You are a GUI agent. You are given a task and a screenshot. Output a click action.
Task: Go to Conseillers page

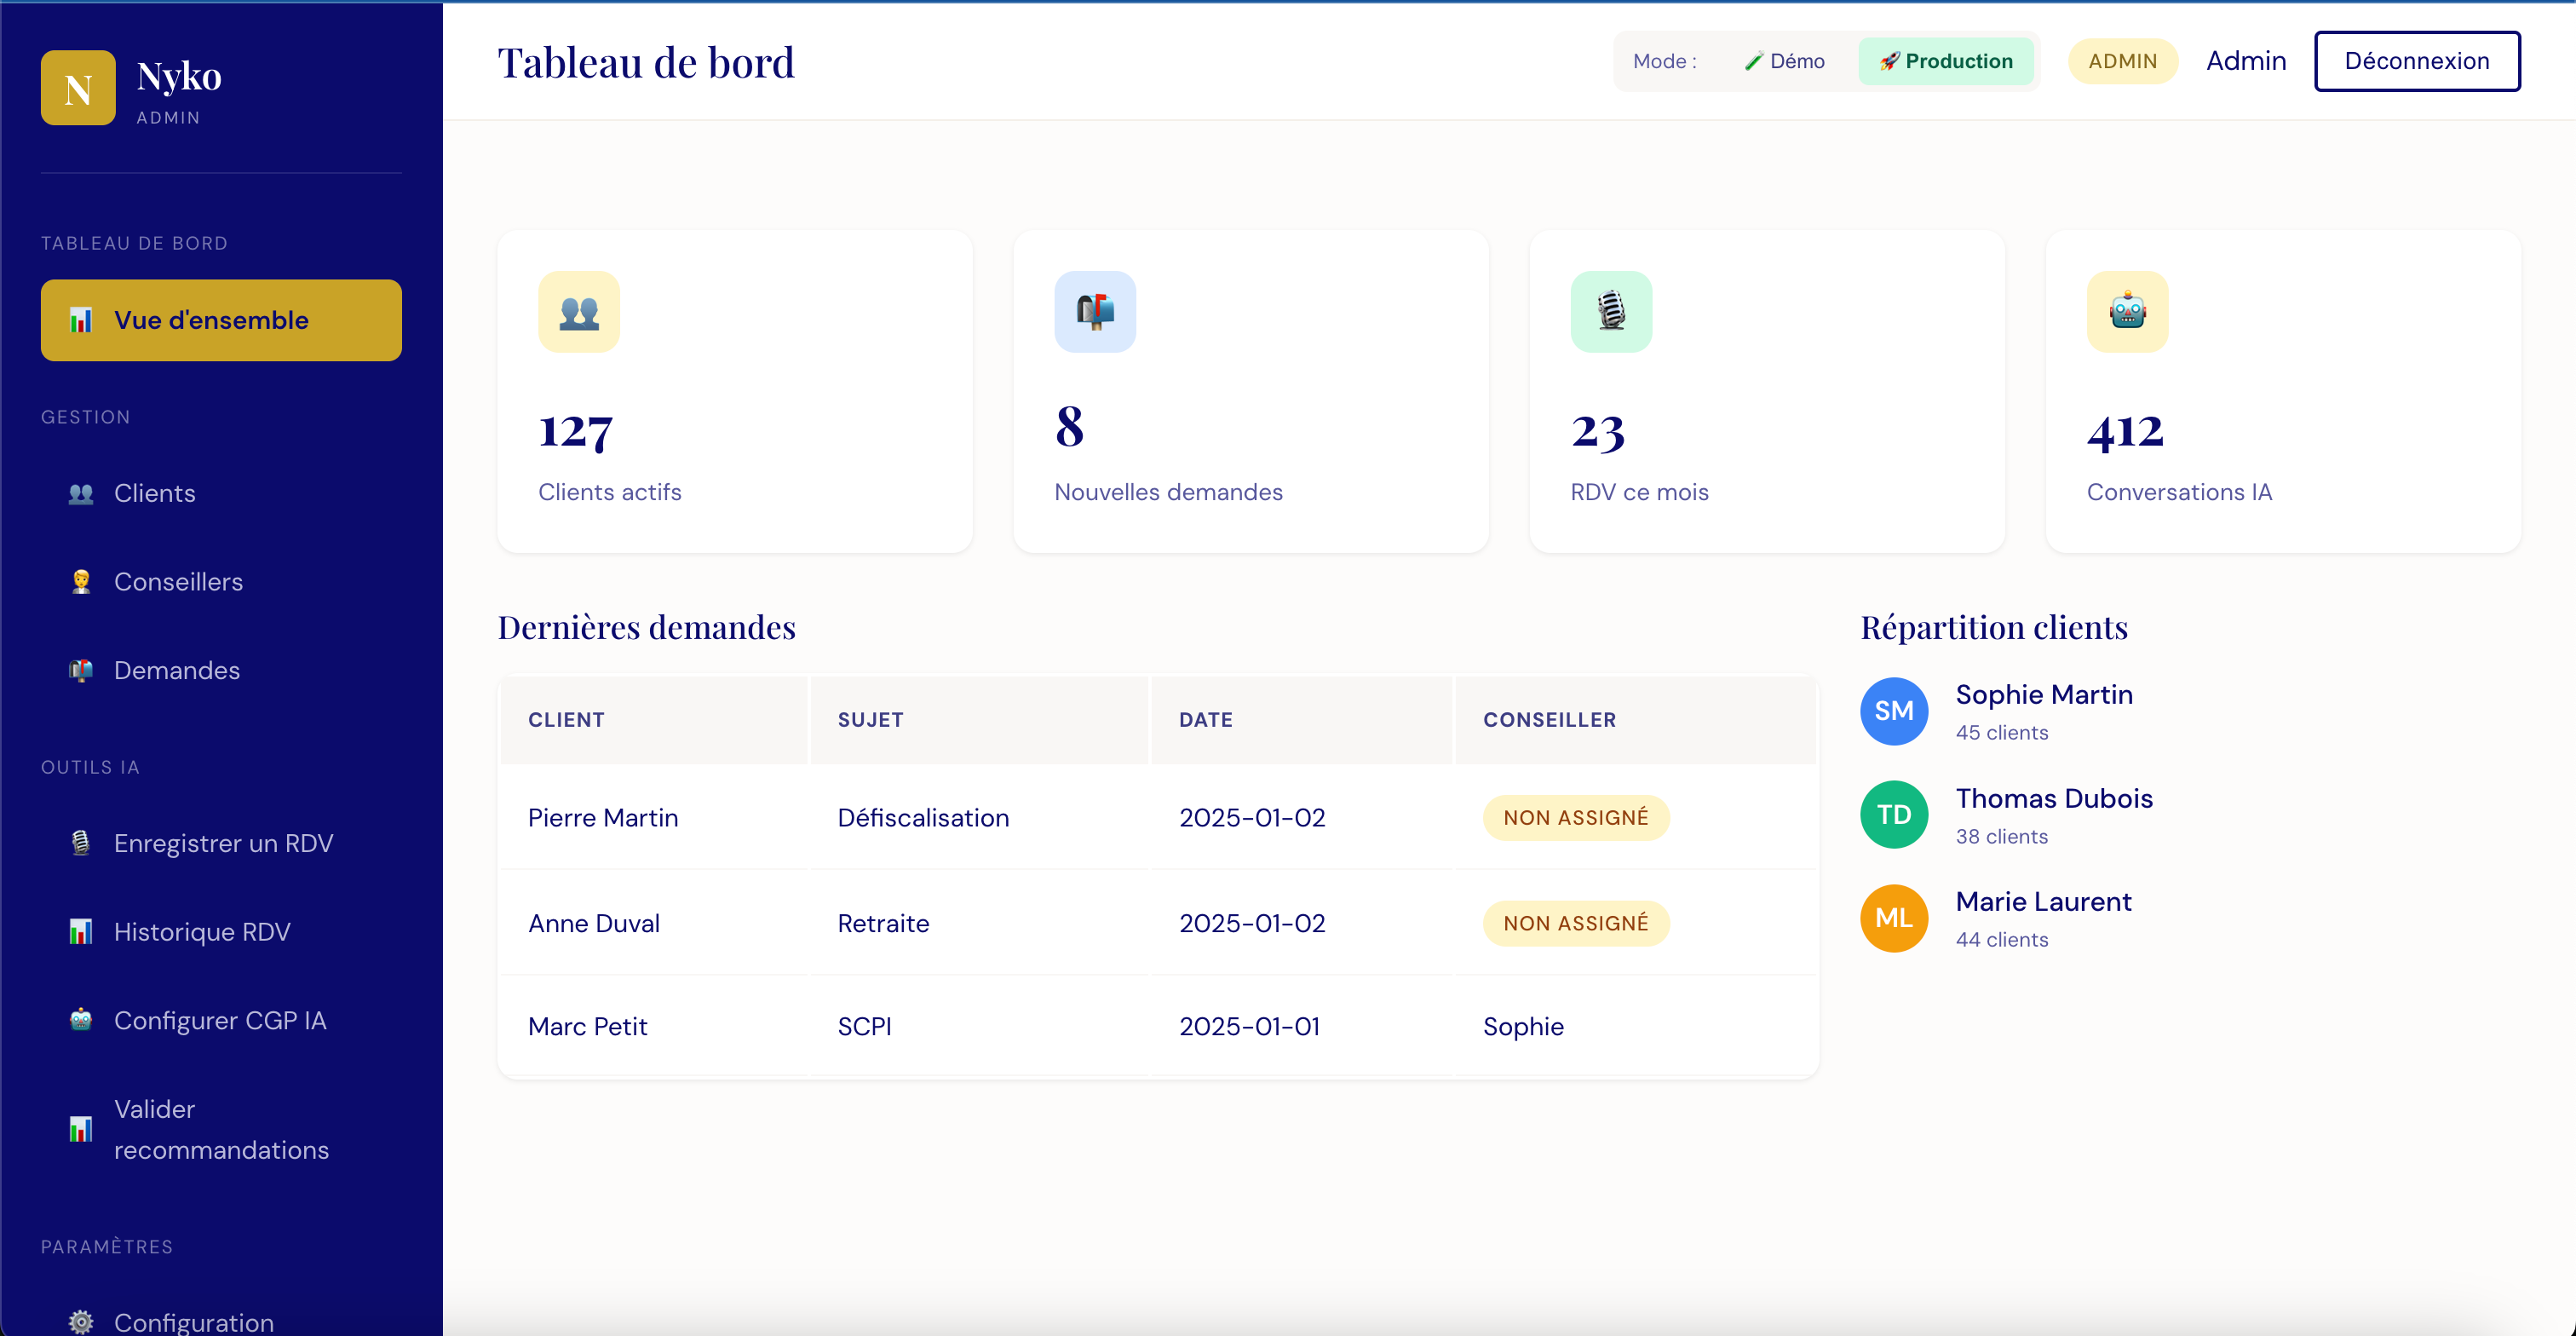(x=178, y=582)
